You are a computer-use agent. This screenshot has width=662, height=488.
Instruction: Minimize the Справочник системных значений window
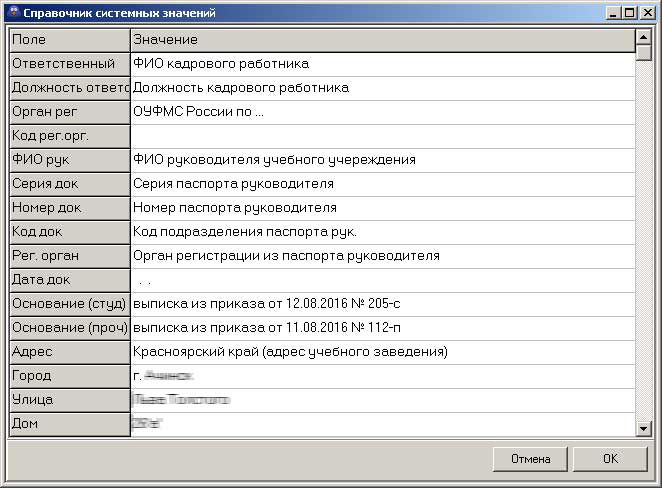tap(613, 13)
